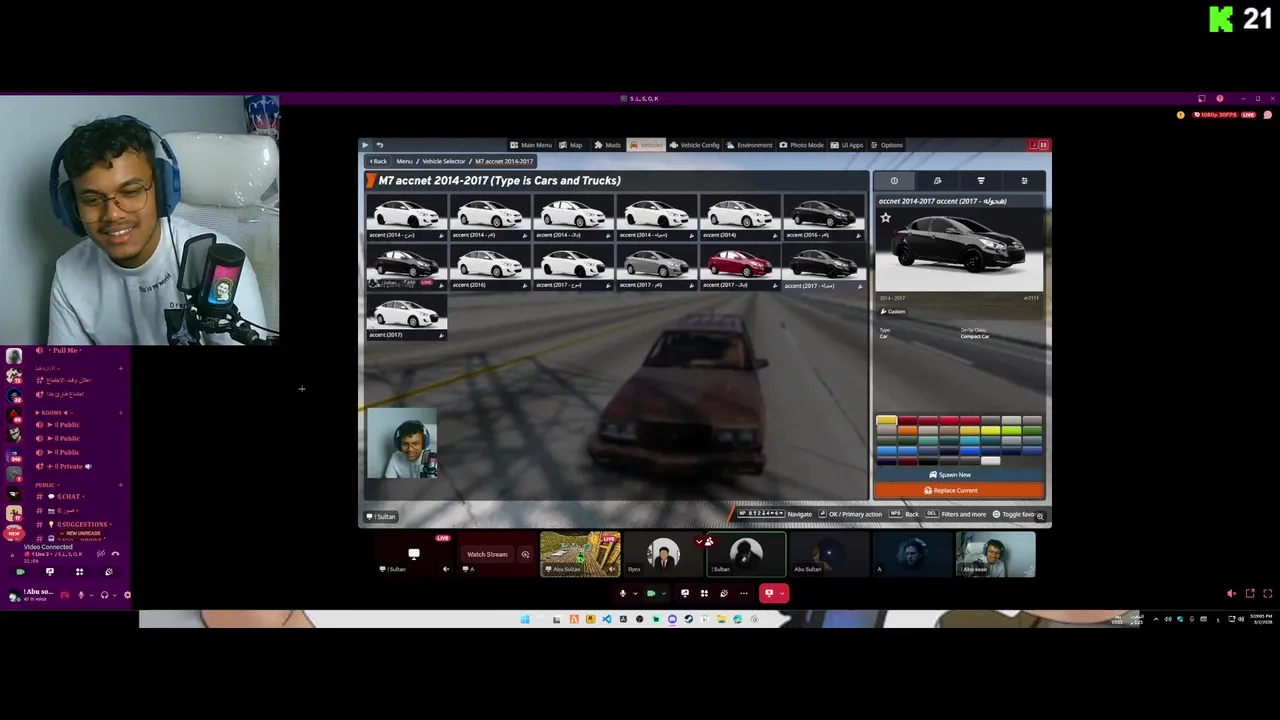The width and height of the screenshot is (1280, 720).
Task: Click the undo arrow icon in game toolbar
Action: 379,145
